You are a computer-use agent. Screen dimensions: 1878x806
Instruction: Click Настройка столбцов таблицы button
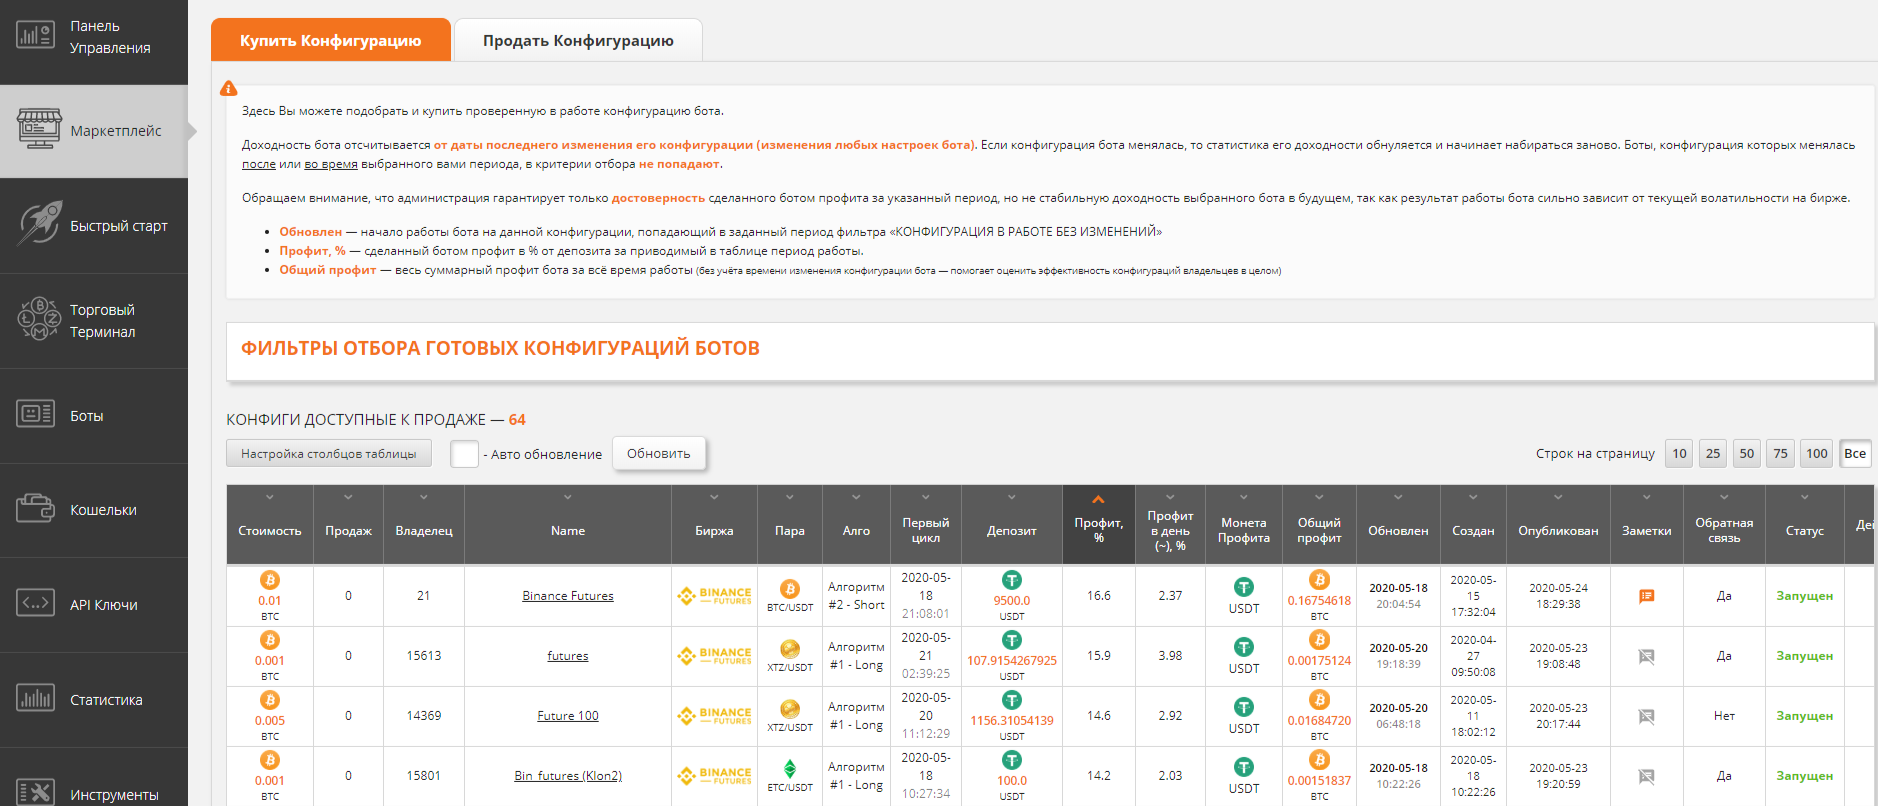click(328, 454)
